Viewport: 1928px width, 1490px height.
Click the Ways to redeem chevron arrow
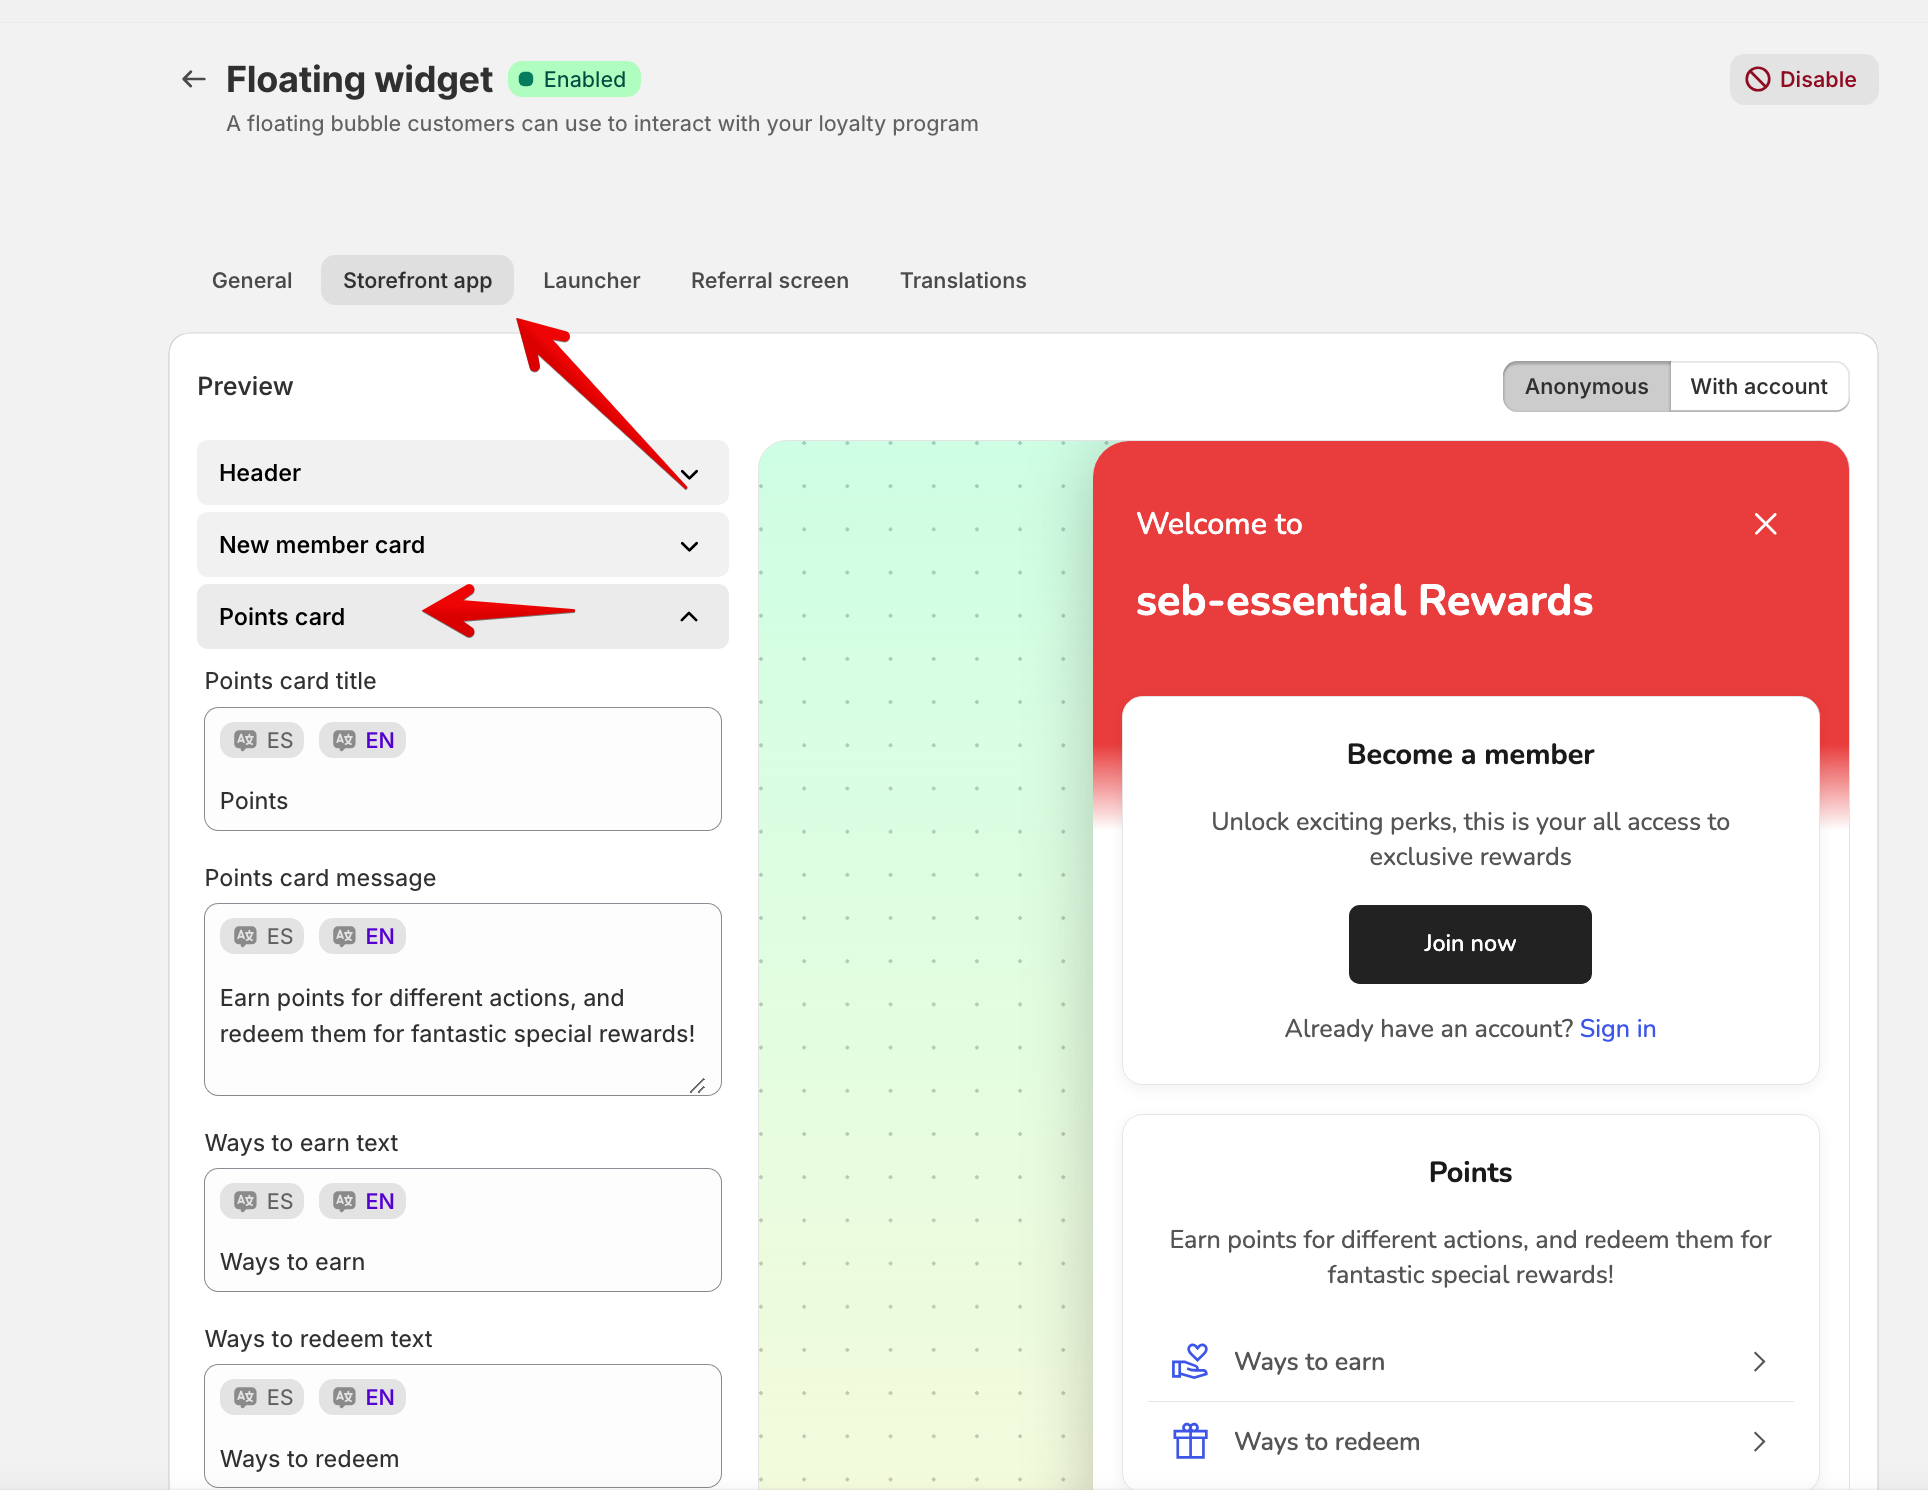(x=1760, y=1441)
